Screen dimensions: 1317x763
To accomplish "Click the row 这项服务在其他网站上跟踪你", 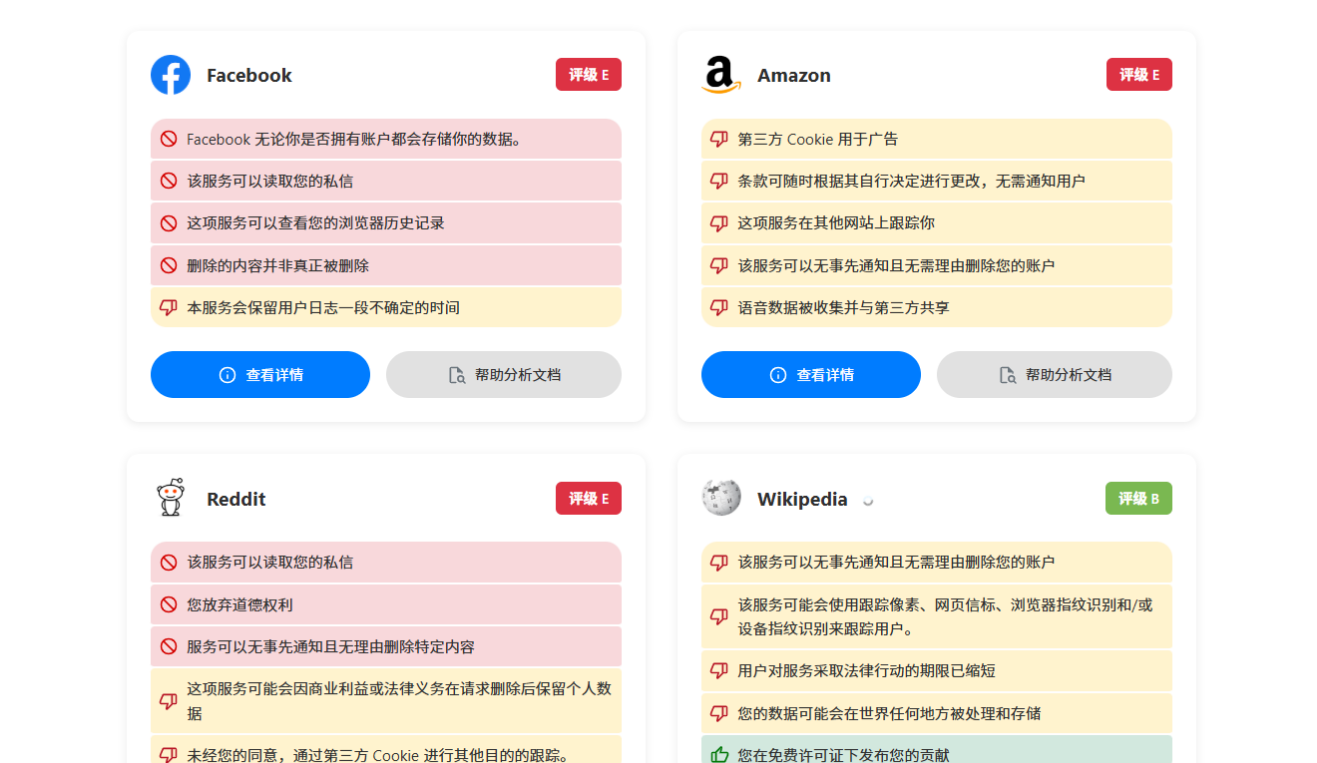I will point(937,223).
